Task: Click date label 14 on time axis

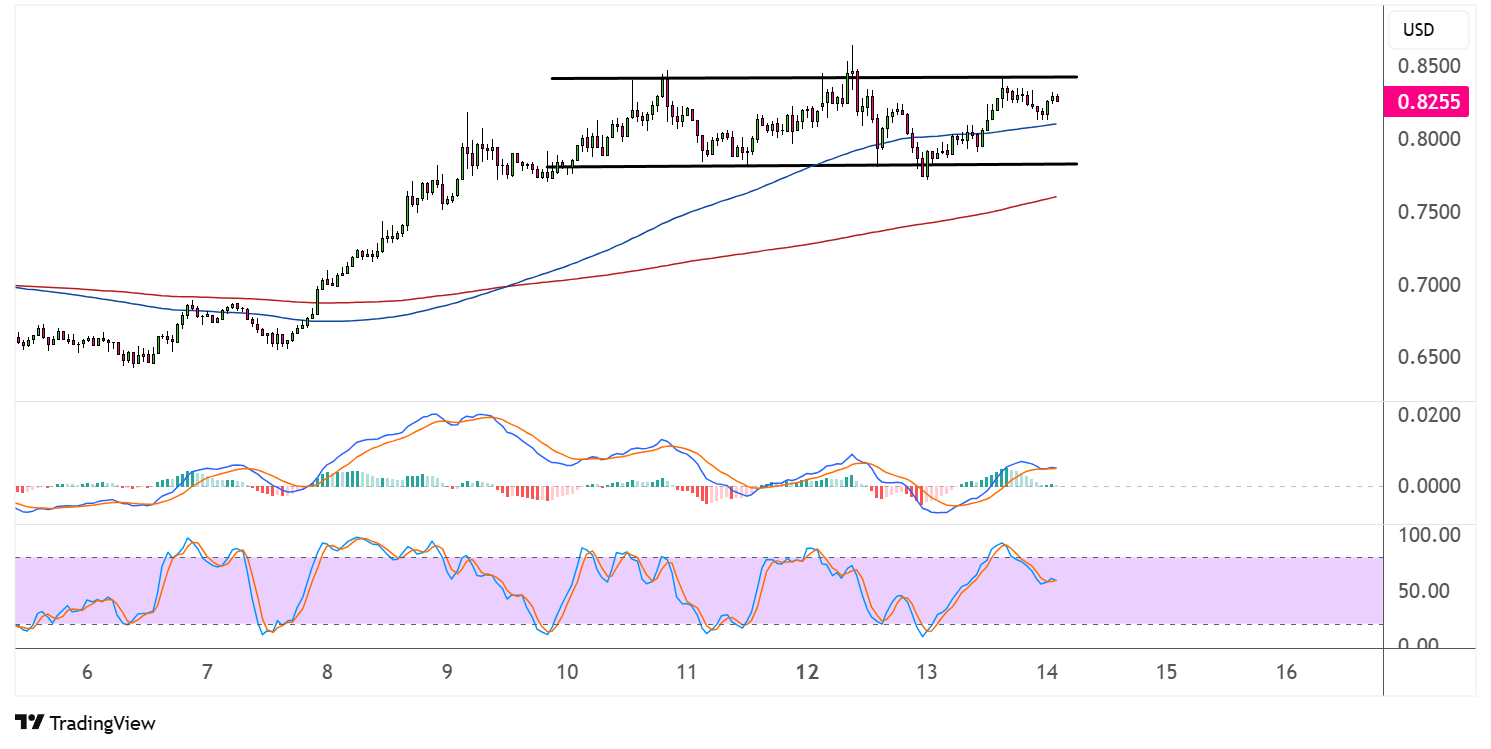Action: click(1047, 672)
